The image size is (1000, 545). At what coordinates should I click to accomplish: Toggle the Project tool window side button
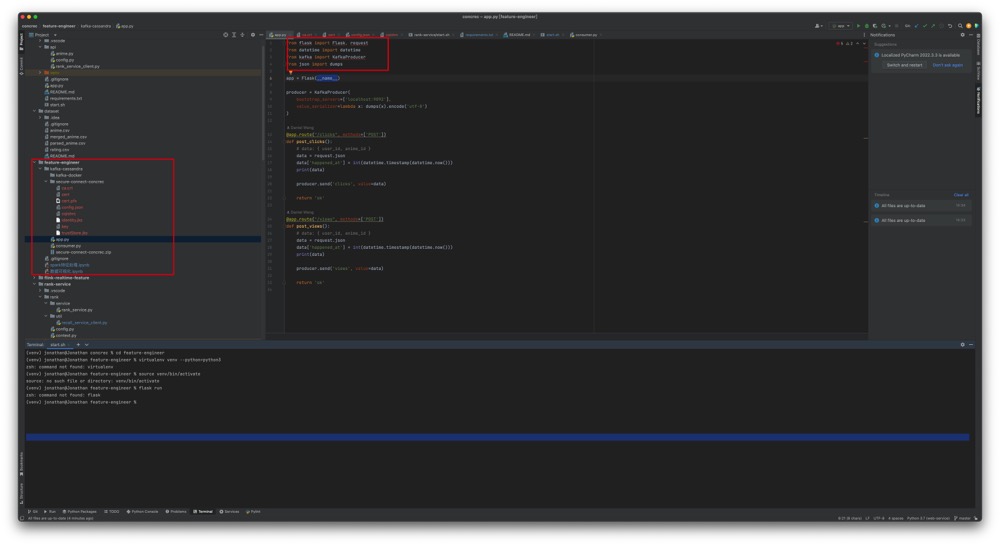click(x=21, y=42)
